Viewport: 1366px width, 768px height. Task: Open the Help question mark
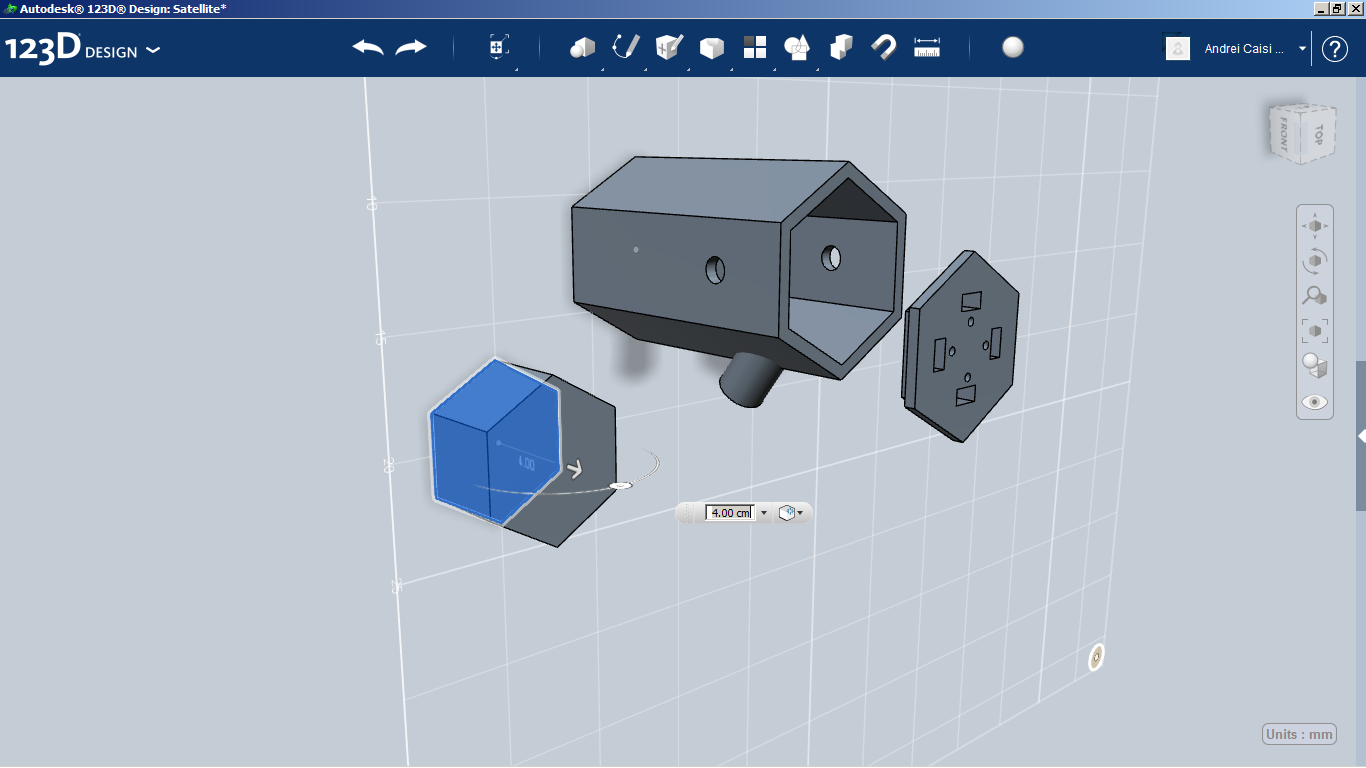[x=1335, y=48]
